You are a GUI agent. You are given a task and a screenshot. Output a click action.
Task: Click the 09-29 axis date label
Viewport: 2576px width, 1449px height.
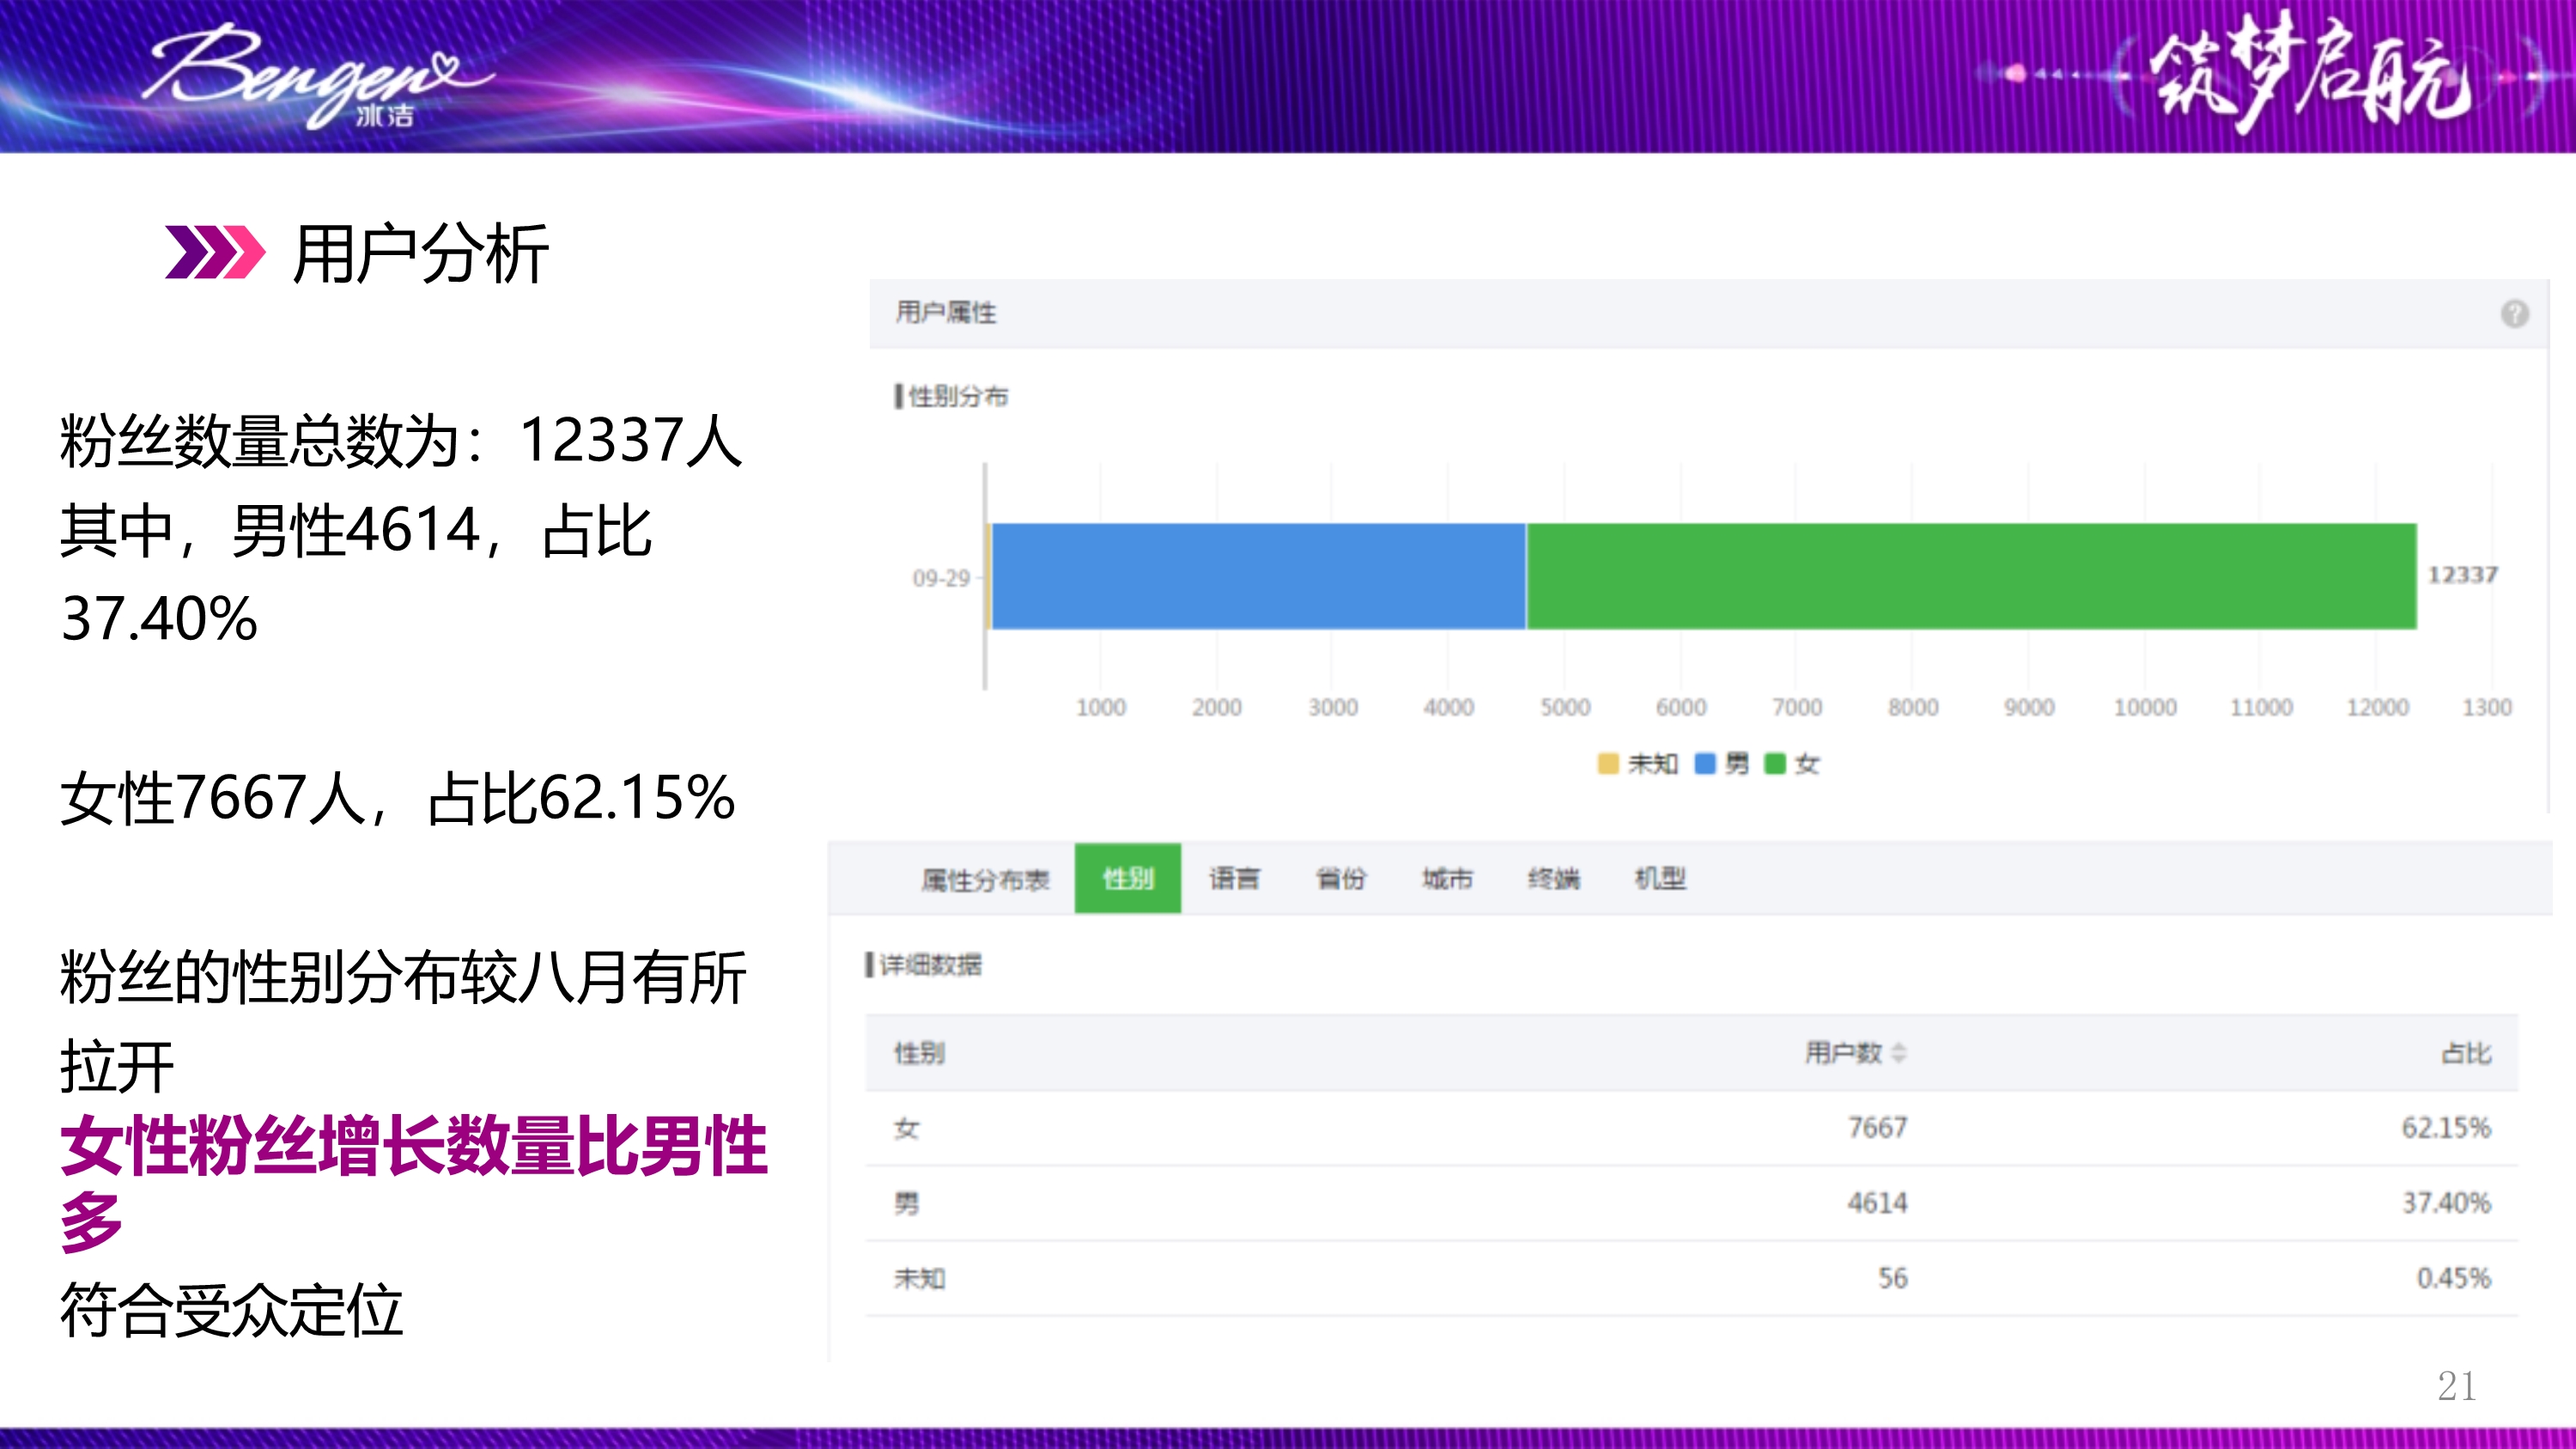point(941,578)
